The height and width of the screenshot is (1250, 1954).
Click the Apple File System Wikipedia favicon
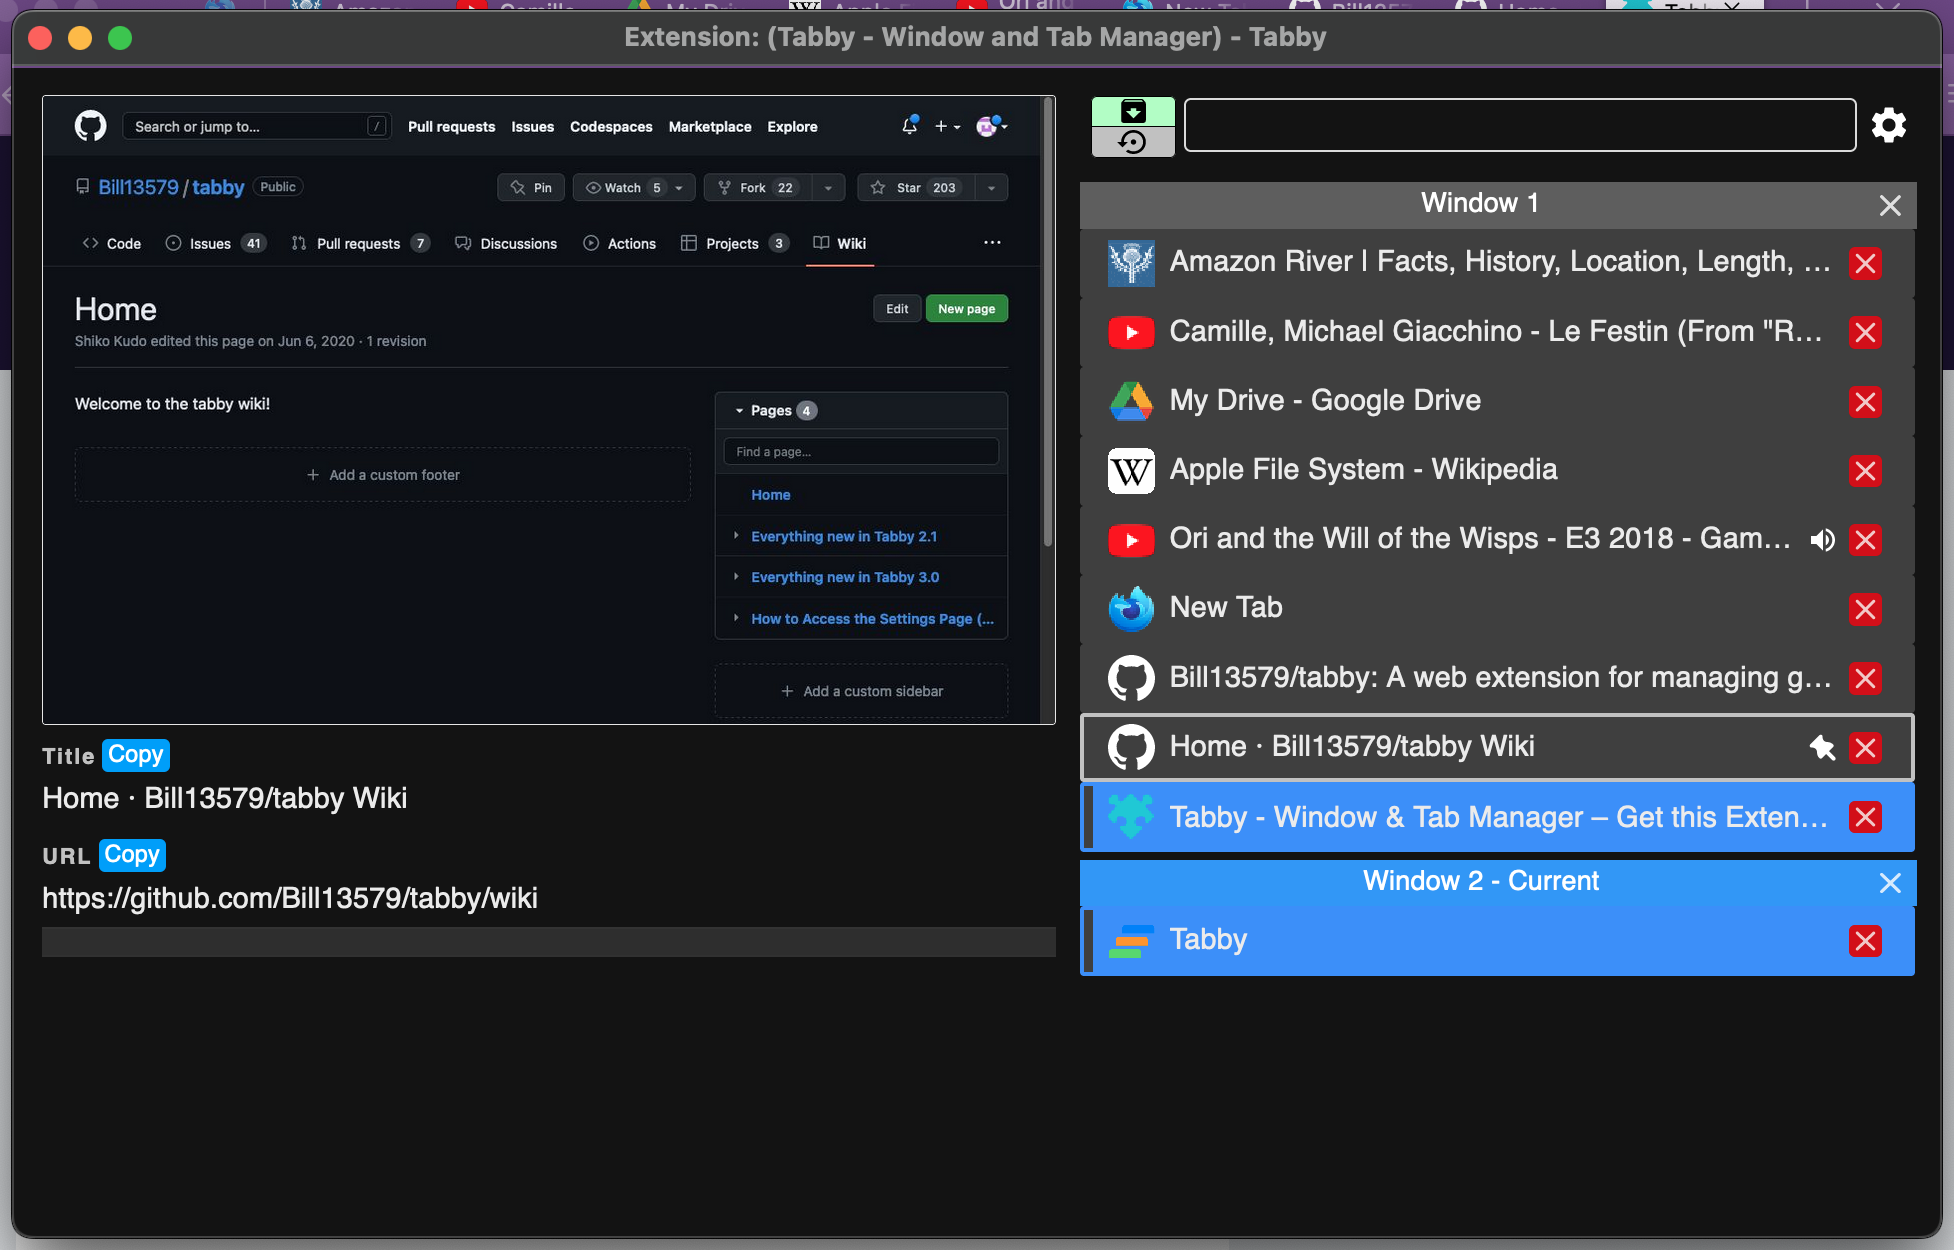pyautogui.click(x=1131, y=471)
